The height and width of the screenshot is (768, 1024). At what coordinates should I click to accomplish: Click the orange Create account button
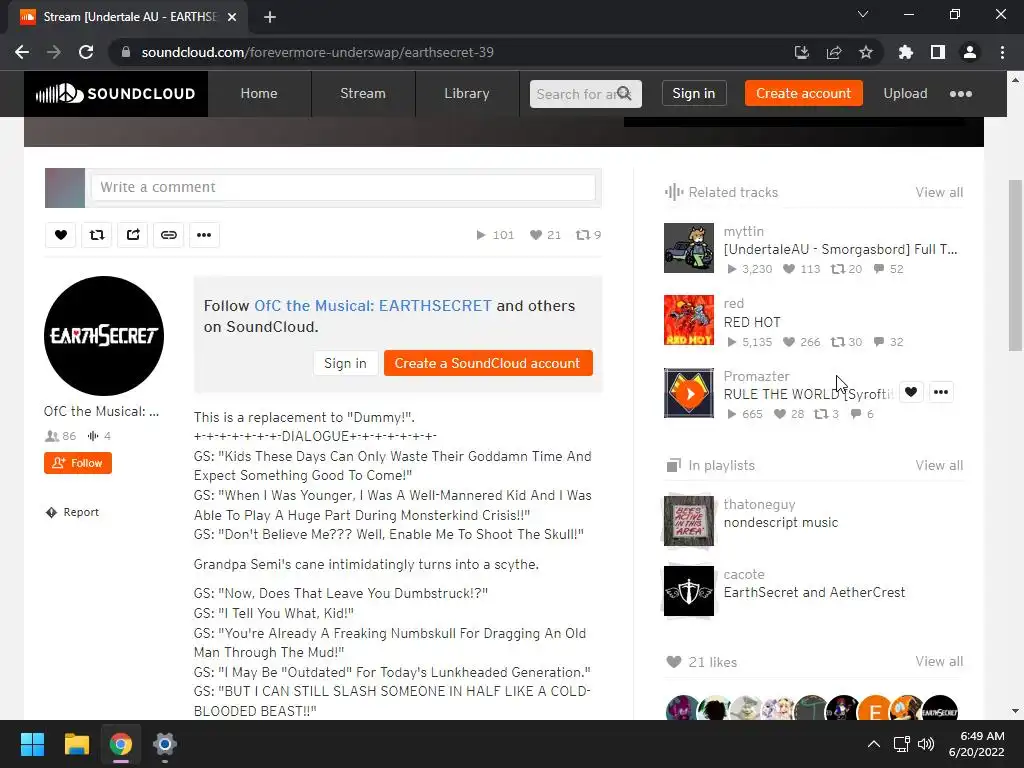[803, 93]
